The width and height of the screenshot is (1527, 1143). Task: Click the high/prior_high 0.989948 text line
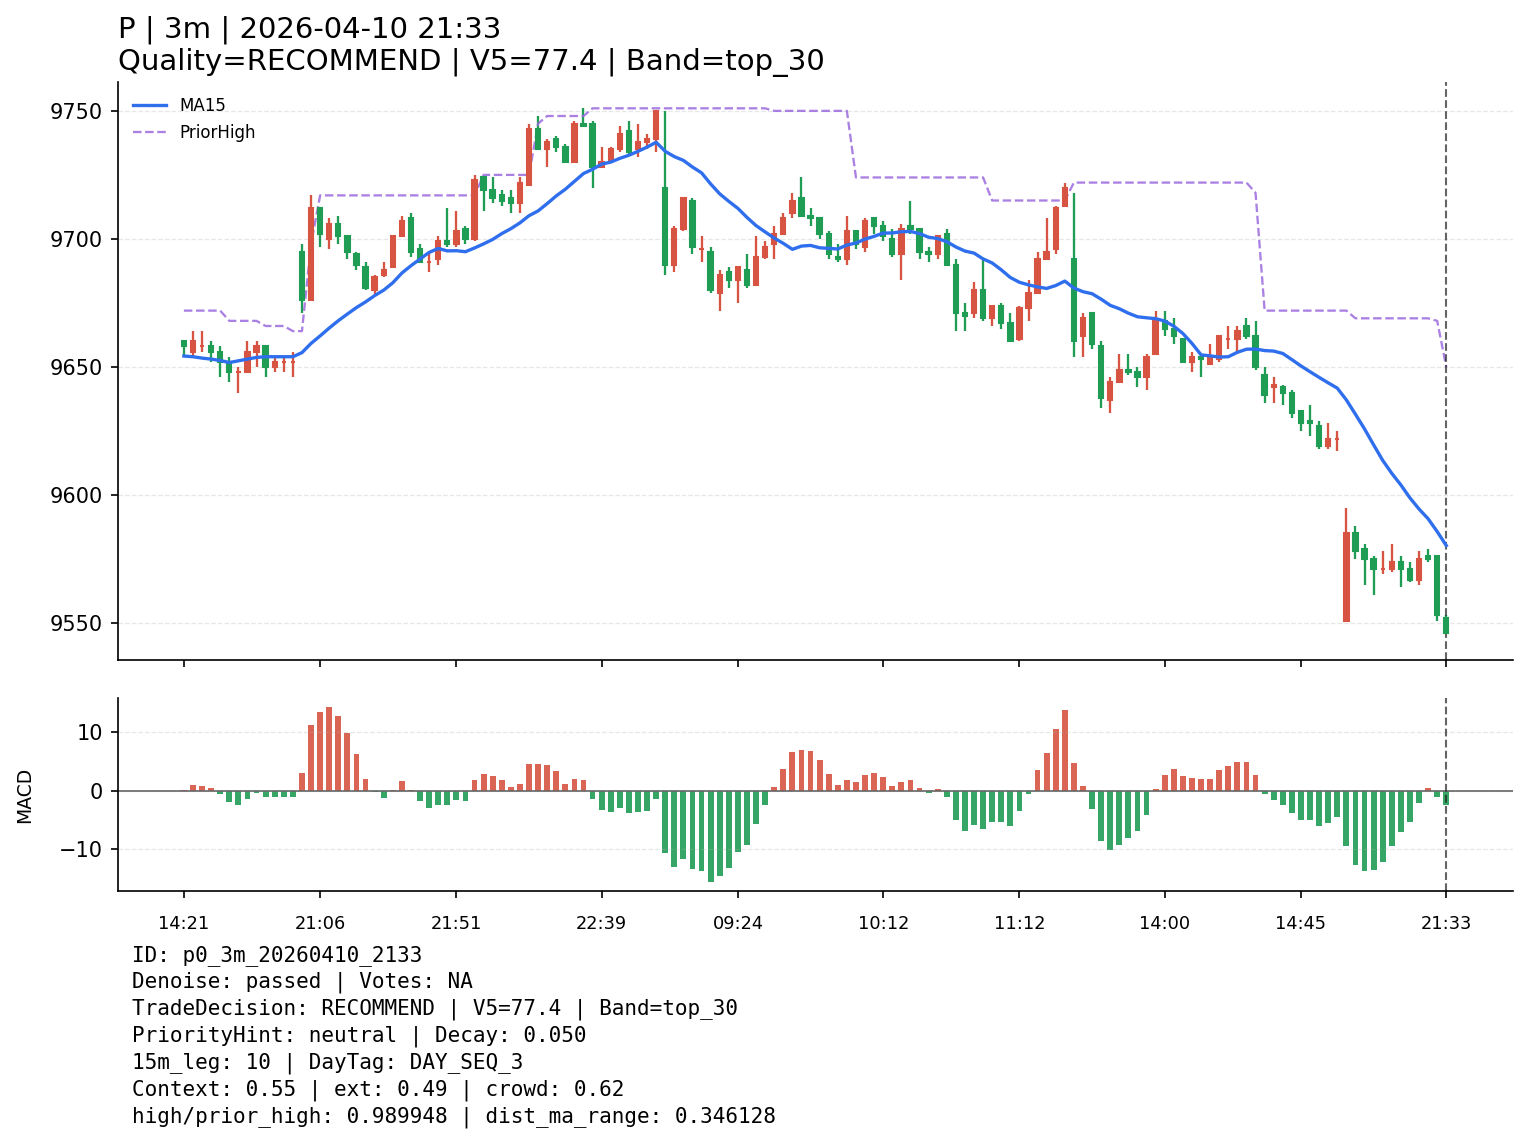coord(453,1116)
